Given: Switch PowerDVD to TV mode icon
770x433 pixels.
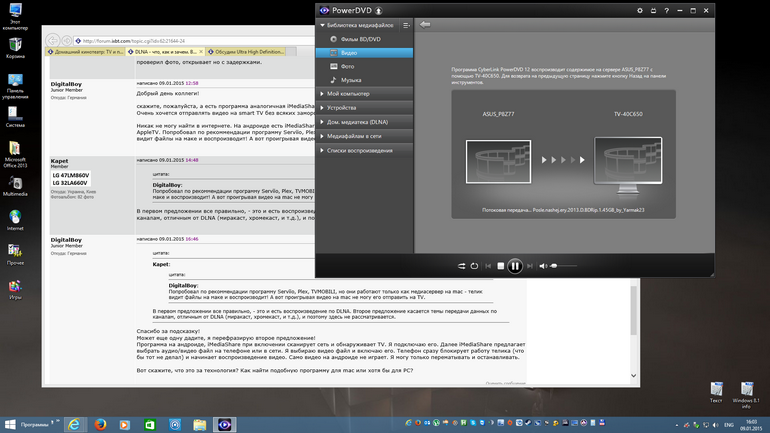Looking at the screenshot, I should [x=653, y=10].
